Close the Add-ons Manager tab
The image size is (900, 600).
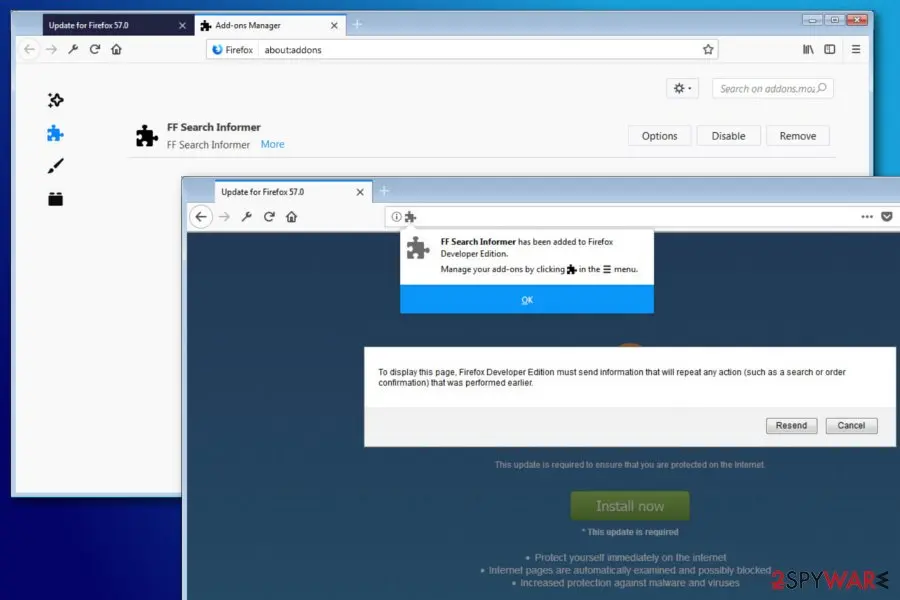[334, 25]
